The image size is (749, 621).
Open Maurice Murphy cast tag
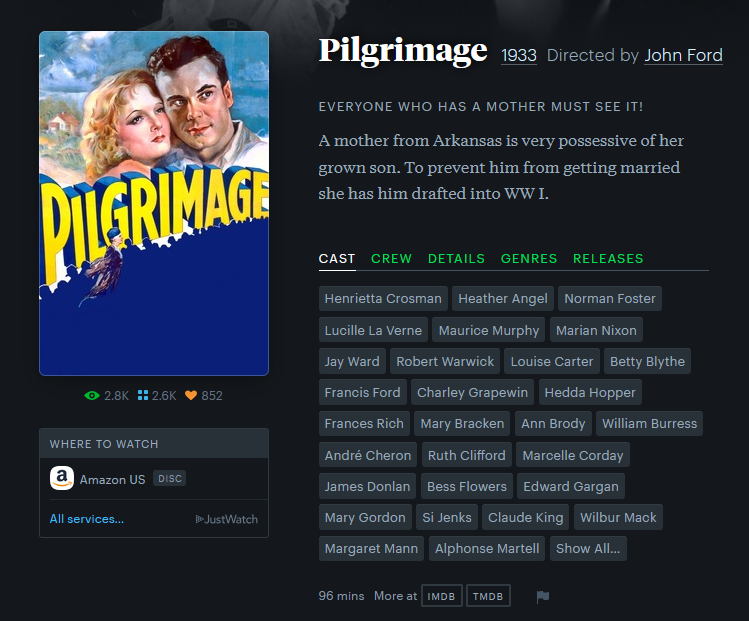click(489, 330)
